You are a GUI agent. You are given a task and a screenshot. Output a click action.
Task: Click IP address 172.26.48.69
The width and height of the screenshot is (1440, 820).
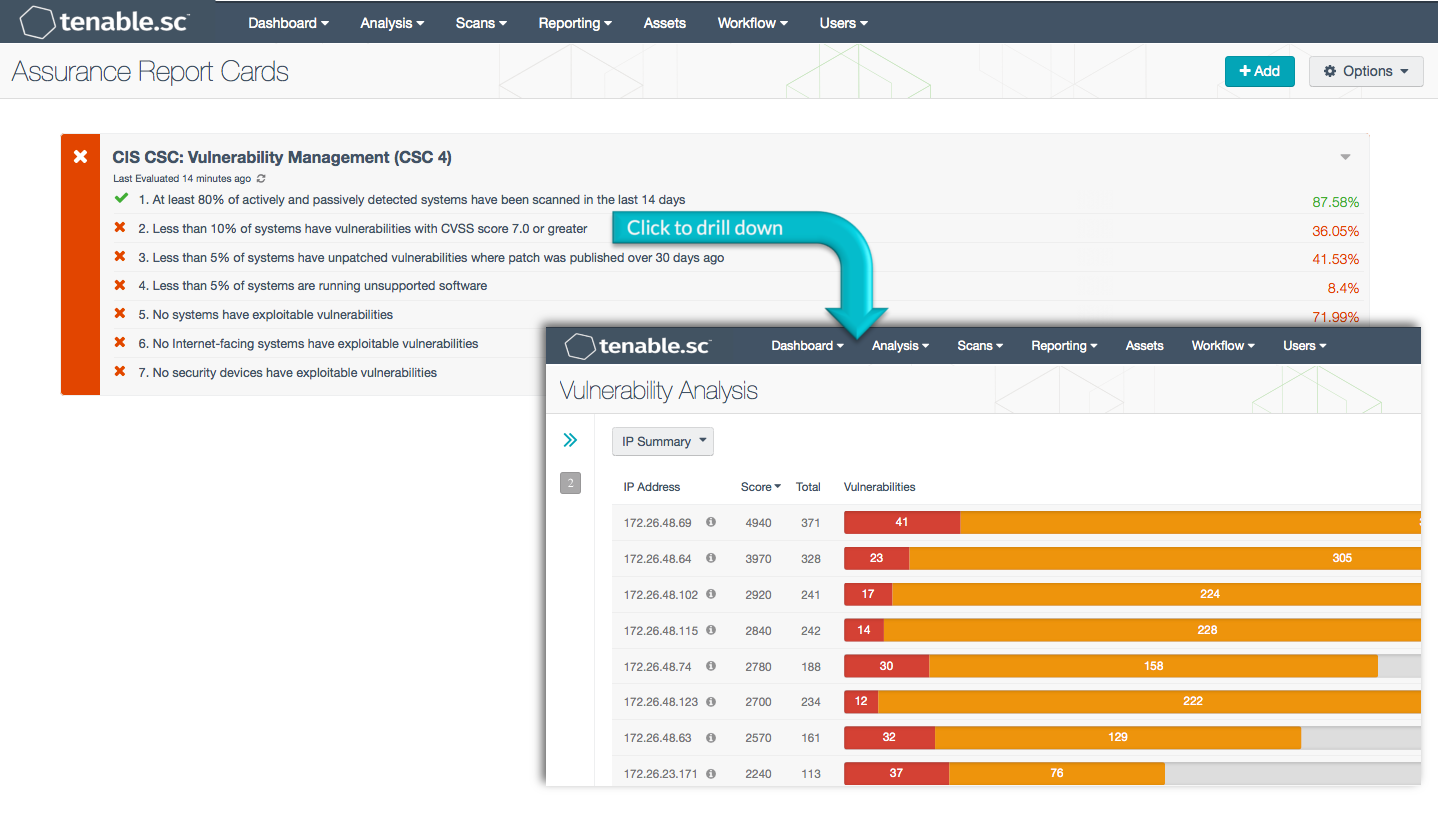coord(658,523)
